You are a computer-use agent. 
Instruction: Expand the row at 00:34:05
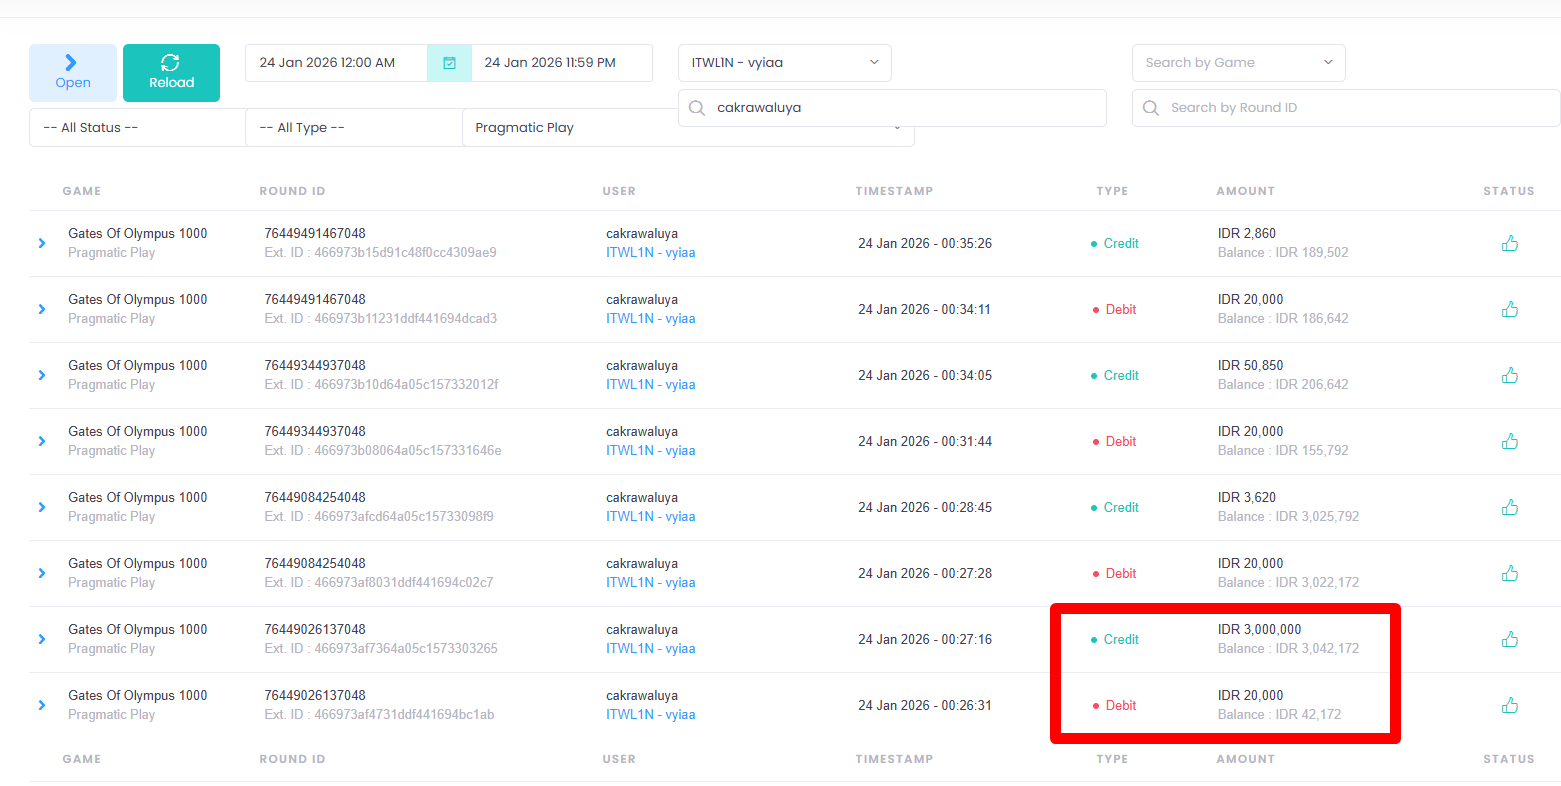pos(42,375)
